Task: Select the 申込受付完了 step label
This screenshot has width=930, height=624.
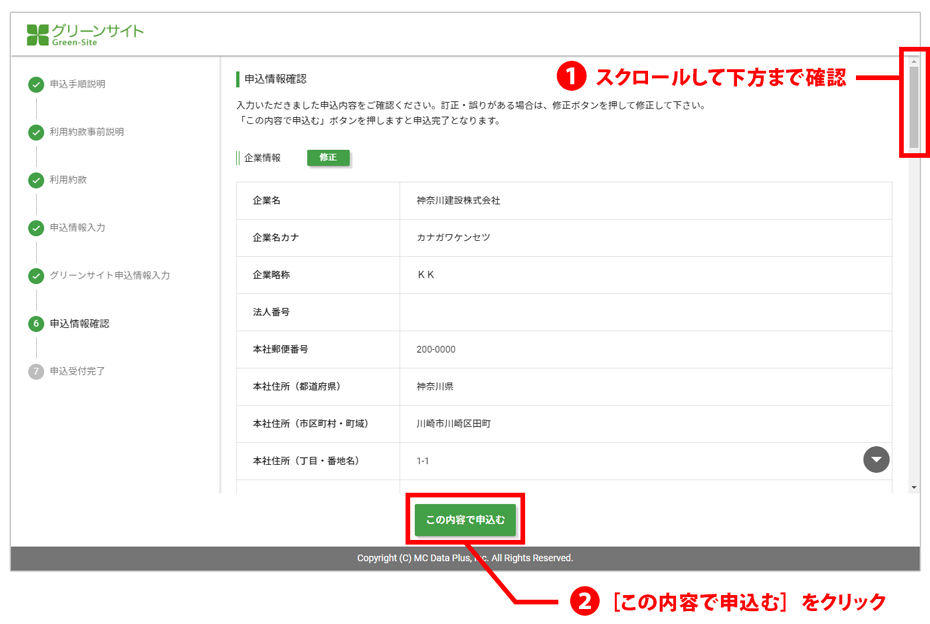Action: click(77, 372)
